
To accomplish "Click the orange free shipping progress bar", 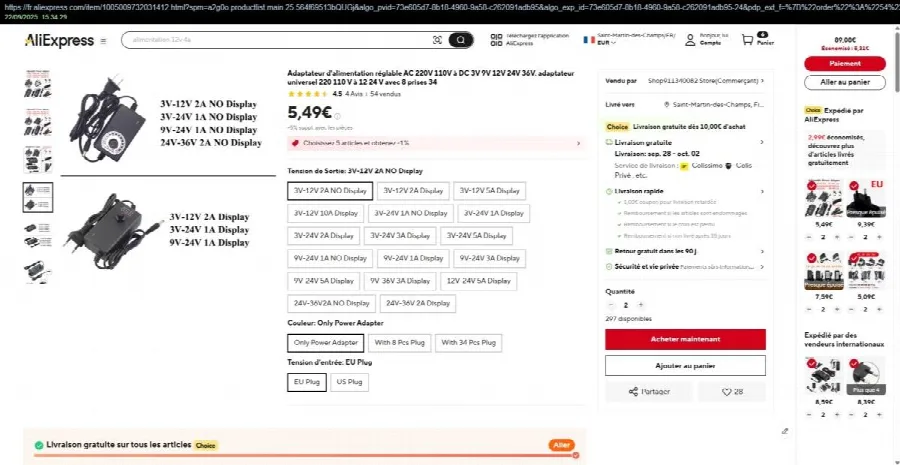I will coord(306,455).
